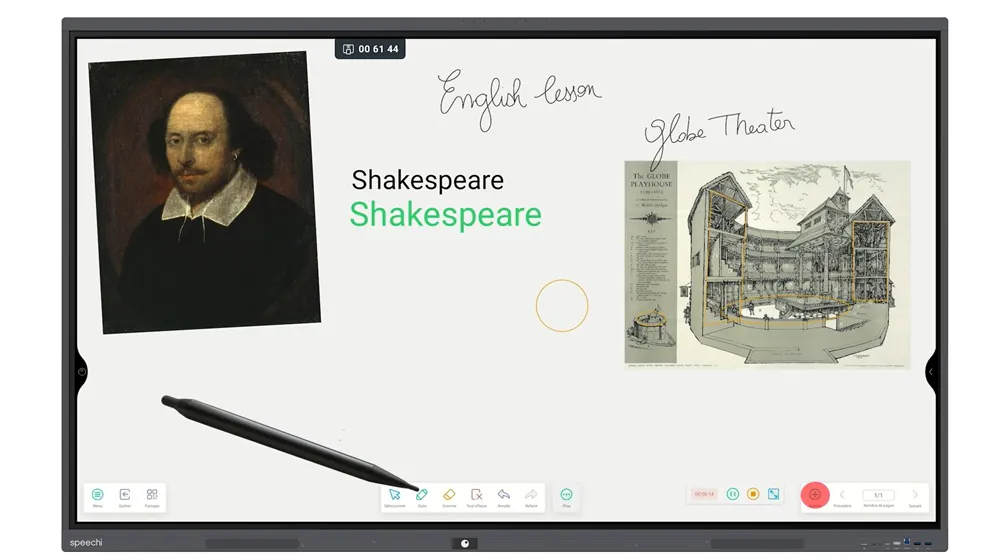The image size is (1000, 560).
Task: Open the Partager share icon
Action: coord(152,495)
